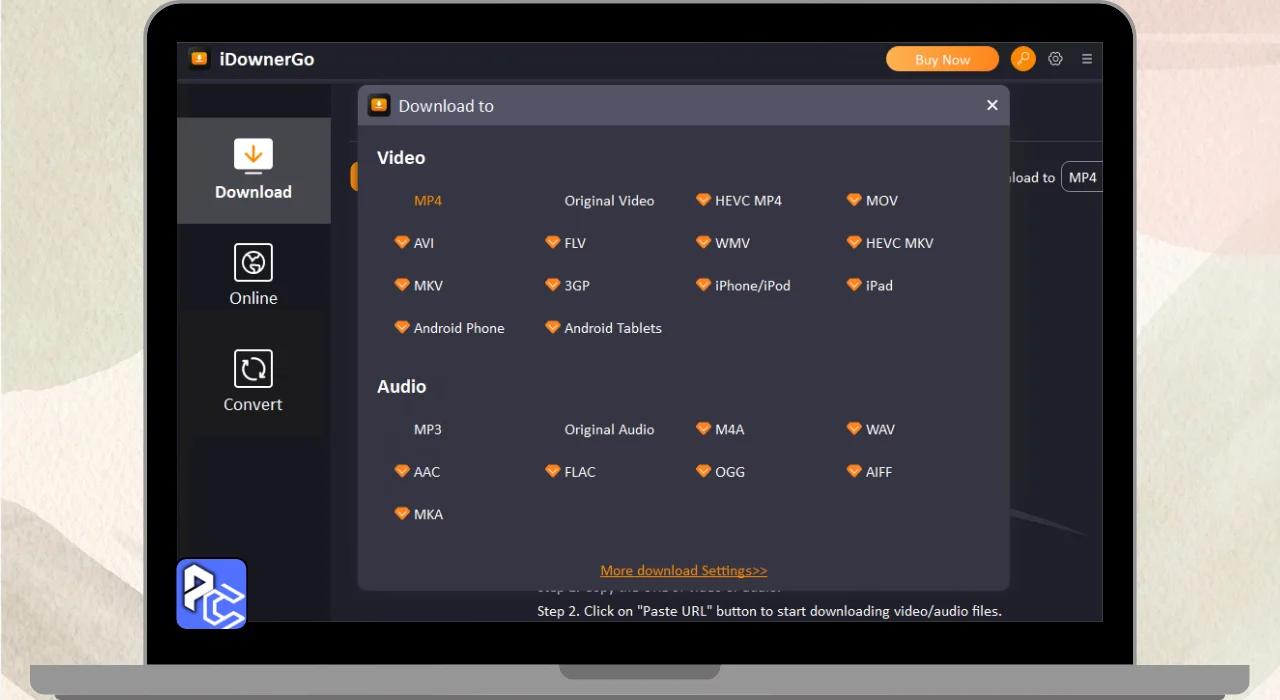This screenshot has height=700, width=1280.
Task: Open the Online browser section
Action: (254, 275)
